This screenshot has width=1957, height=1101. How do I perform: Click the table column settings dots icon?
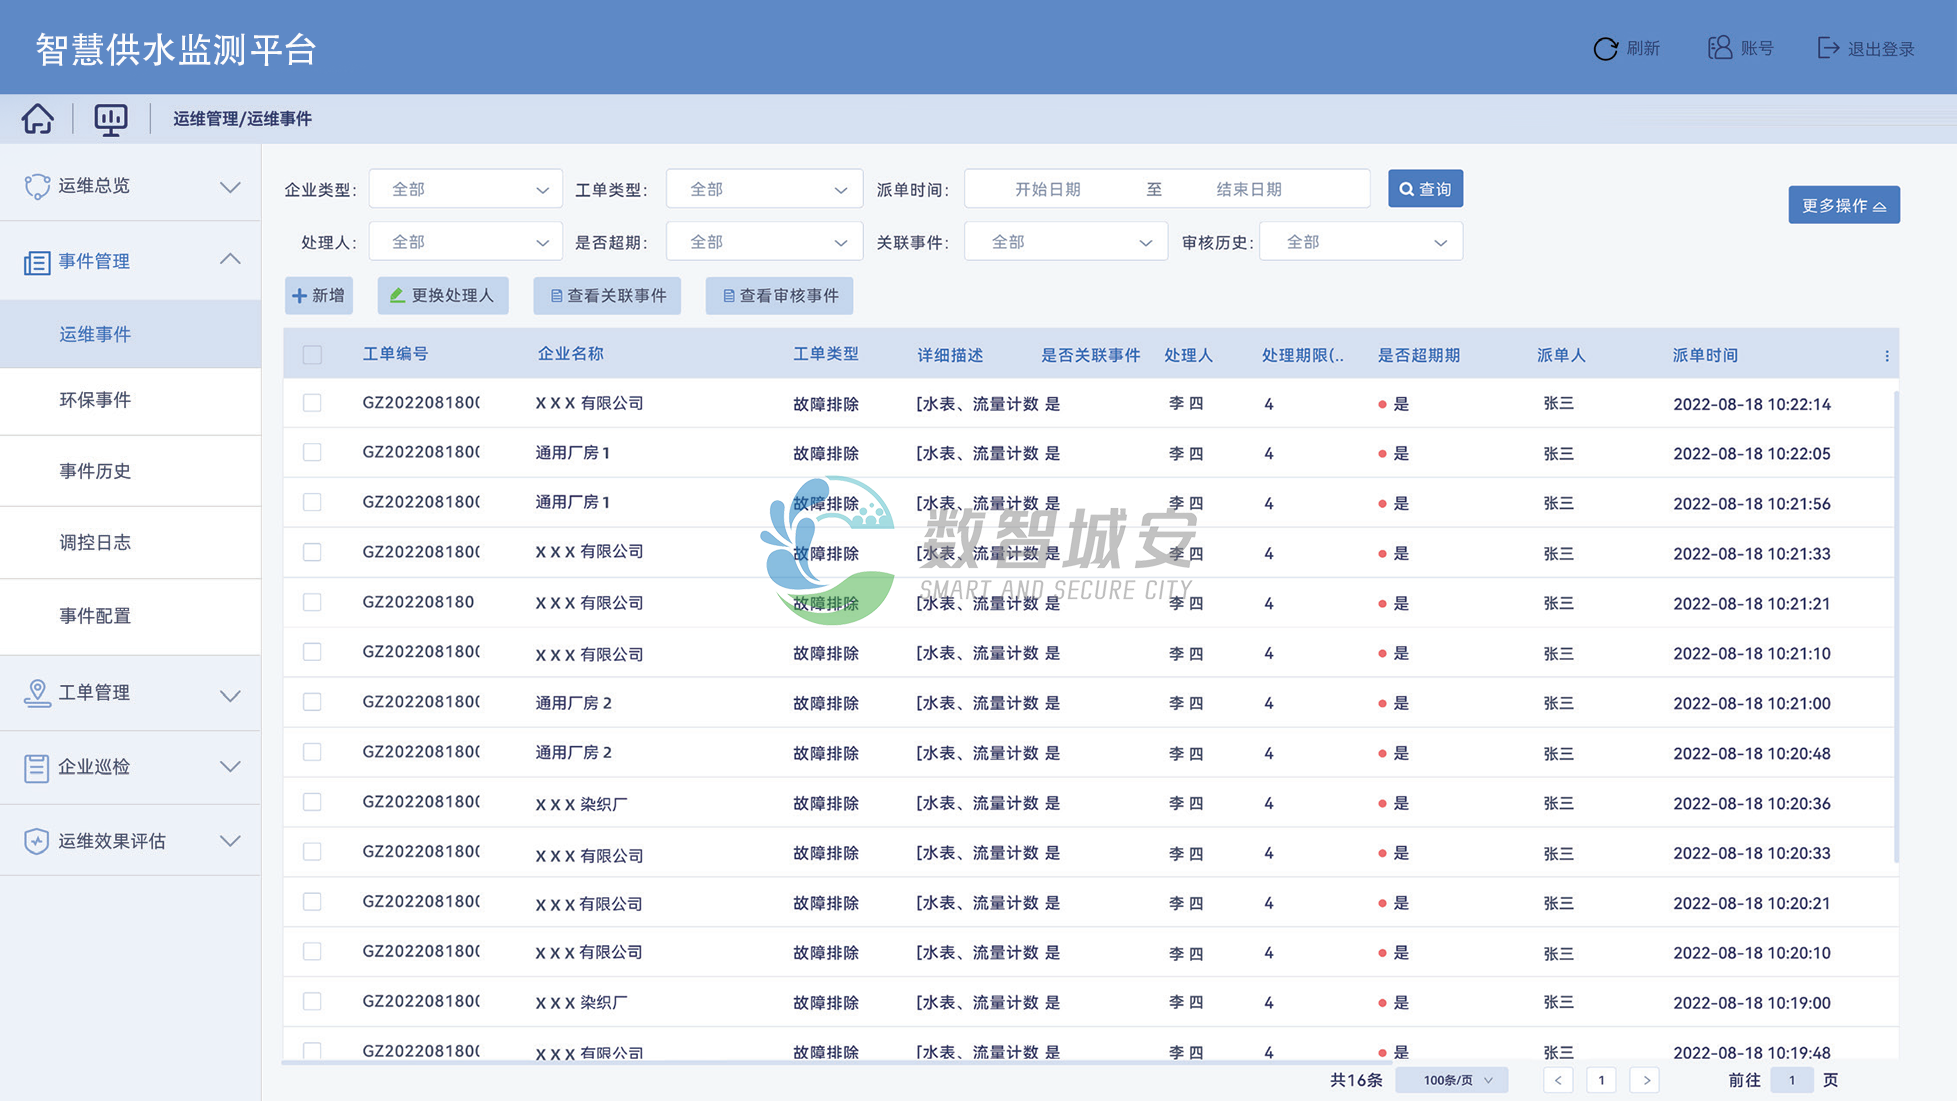[1886, 356]
